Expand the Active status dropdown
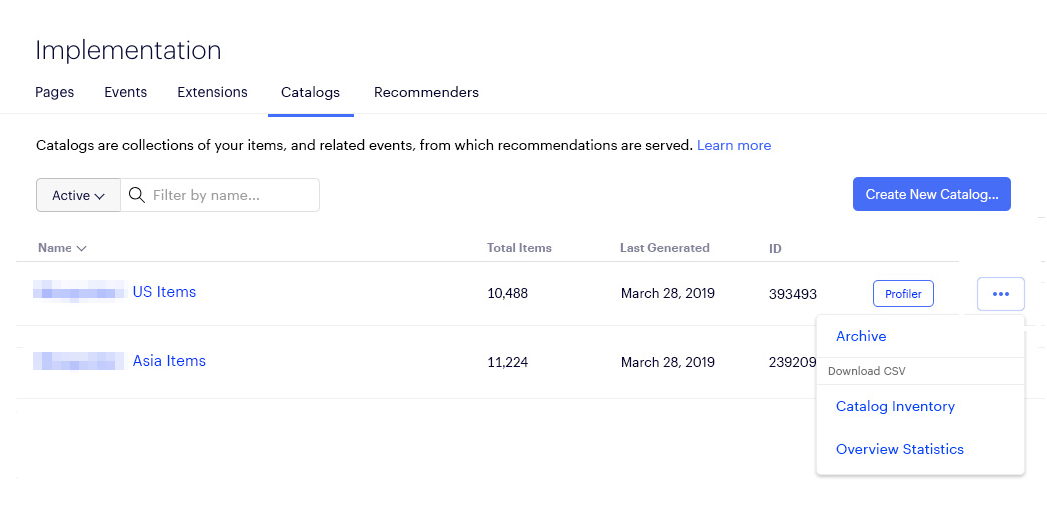 pos(78,196)
